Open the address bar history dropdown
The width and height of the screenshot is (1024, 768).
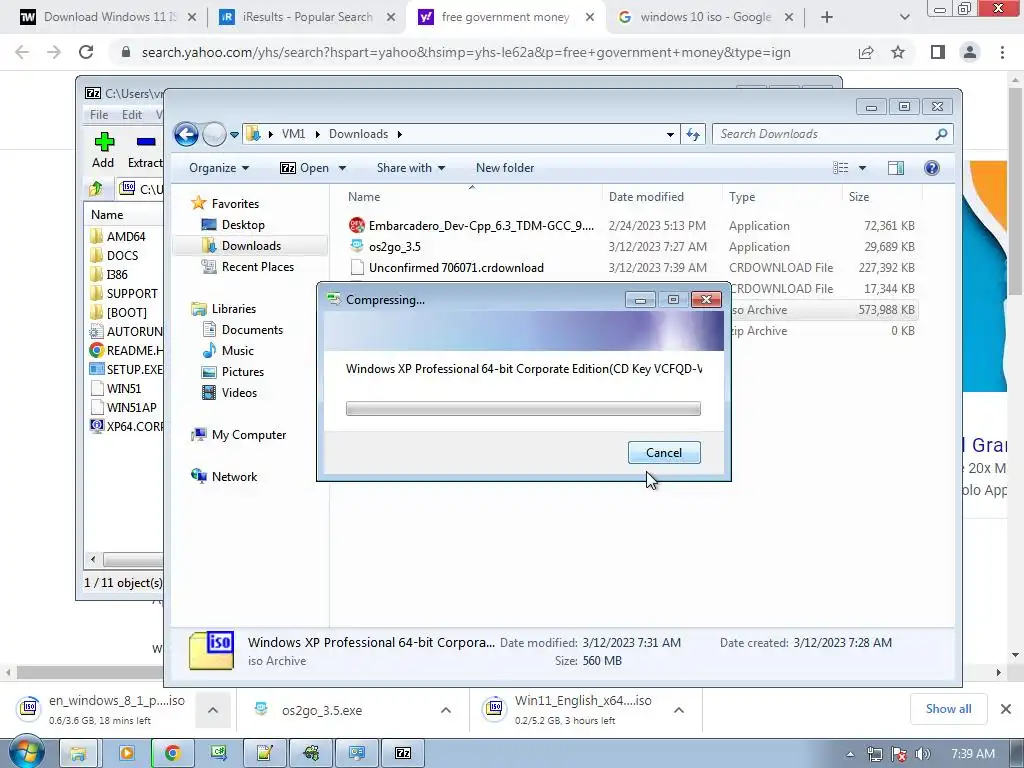[x=670, y=135]
